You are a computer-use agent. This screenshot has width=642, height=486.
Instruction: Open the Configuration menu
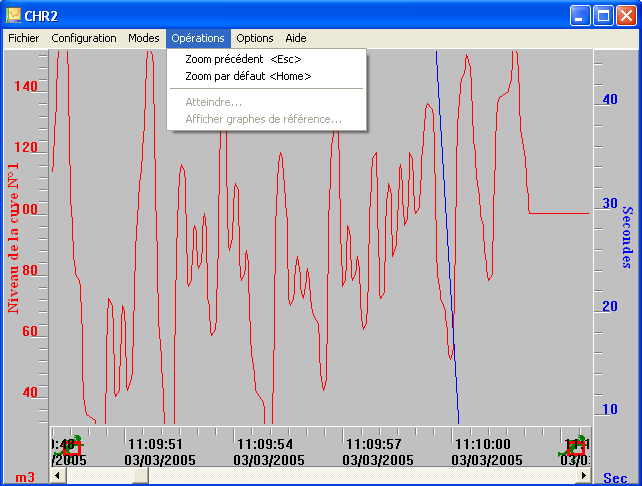tap(84, 38)
